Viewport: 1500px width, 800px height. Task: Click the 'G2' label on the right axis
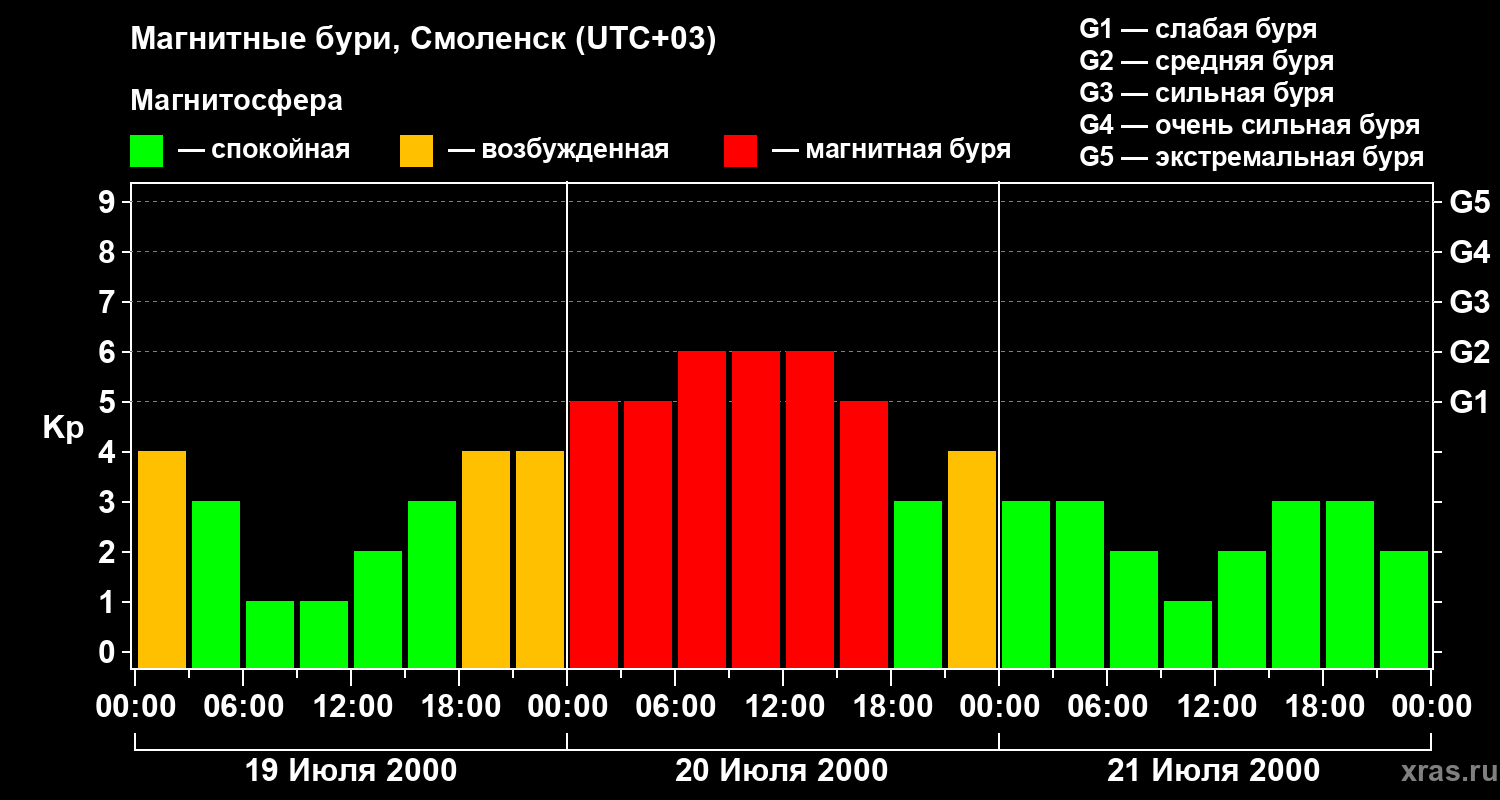point(1469,352)
